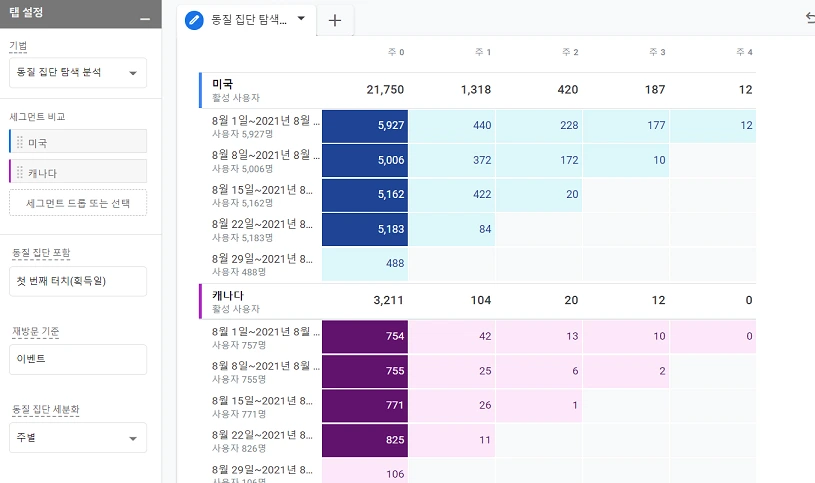Screen dimensions: 815x483
Task: Click the 미국 segment header row label
Action: 222,84
